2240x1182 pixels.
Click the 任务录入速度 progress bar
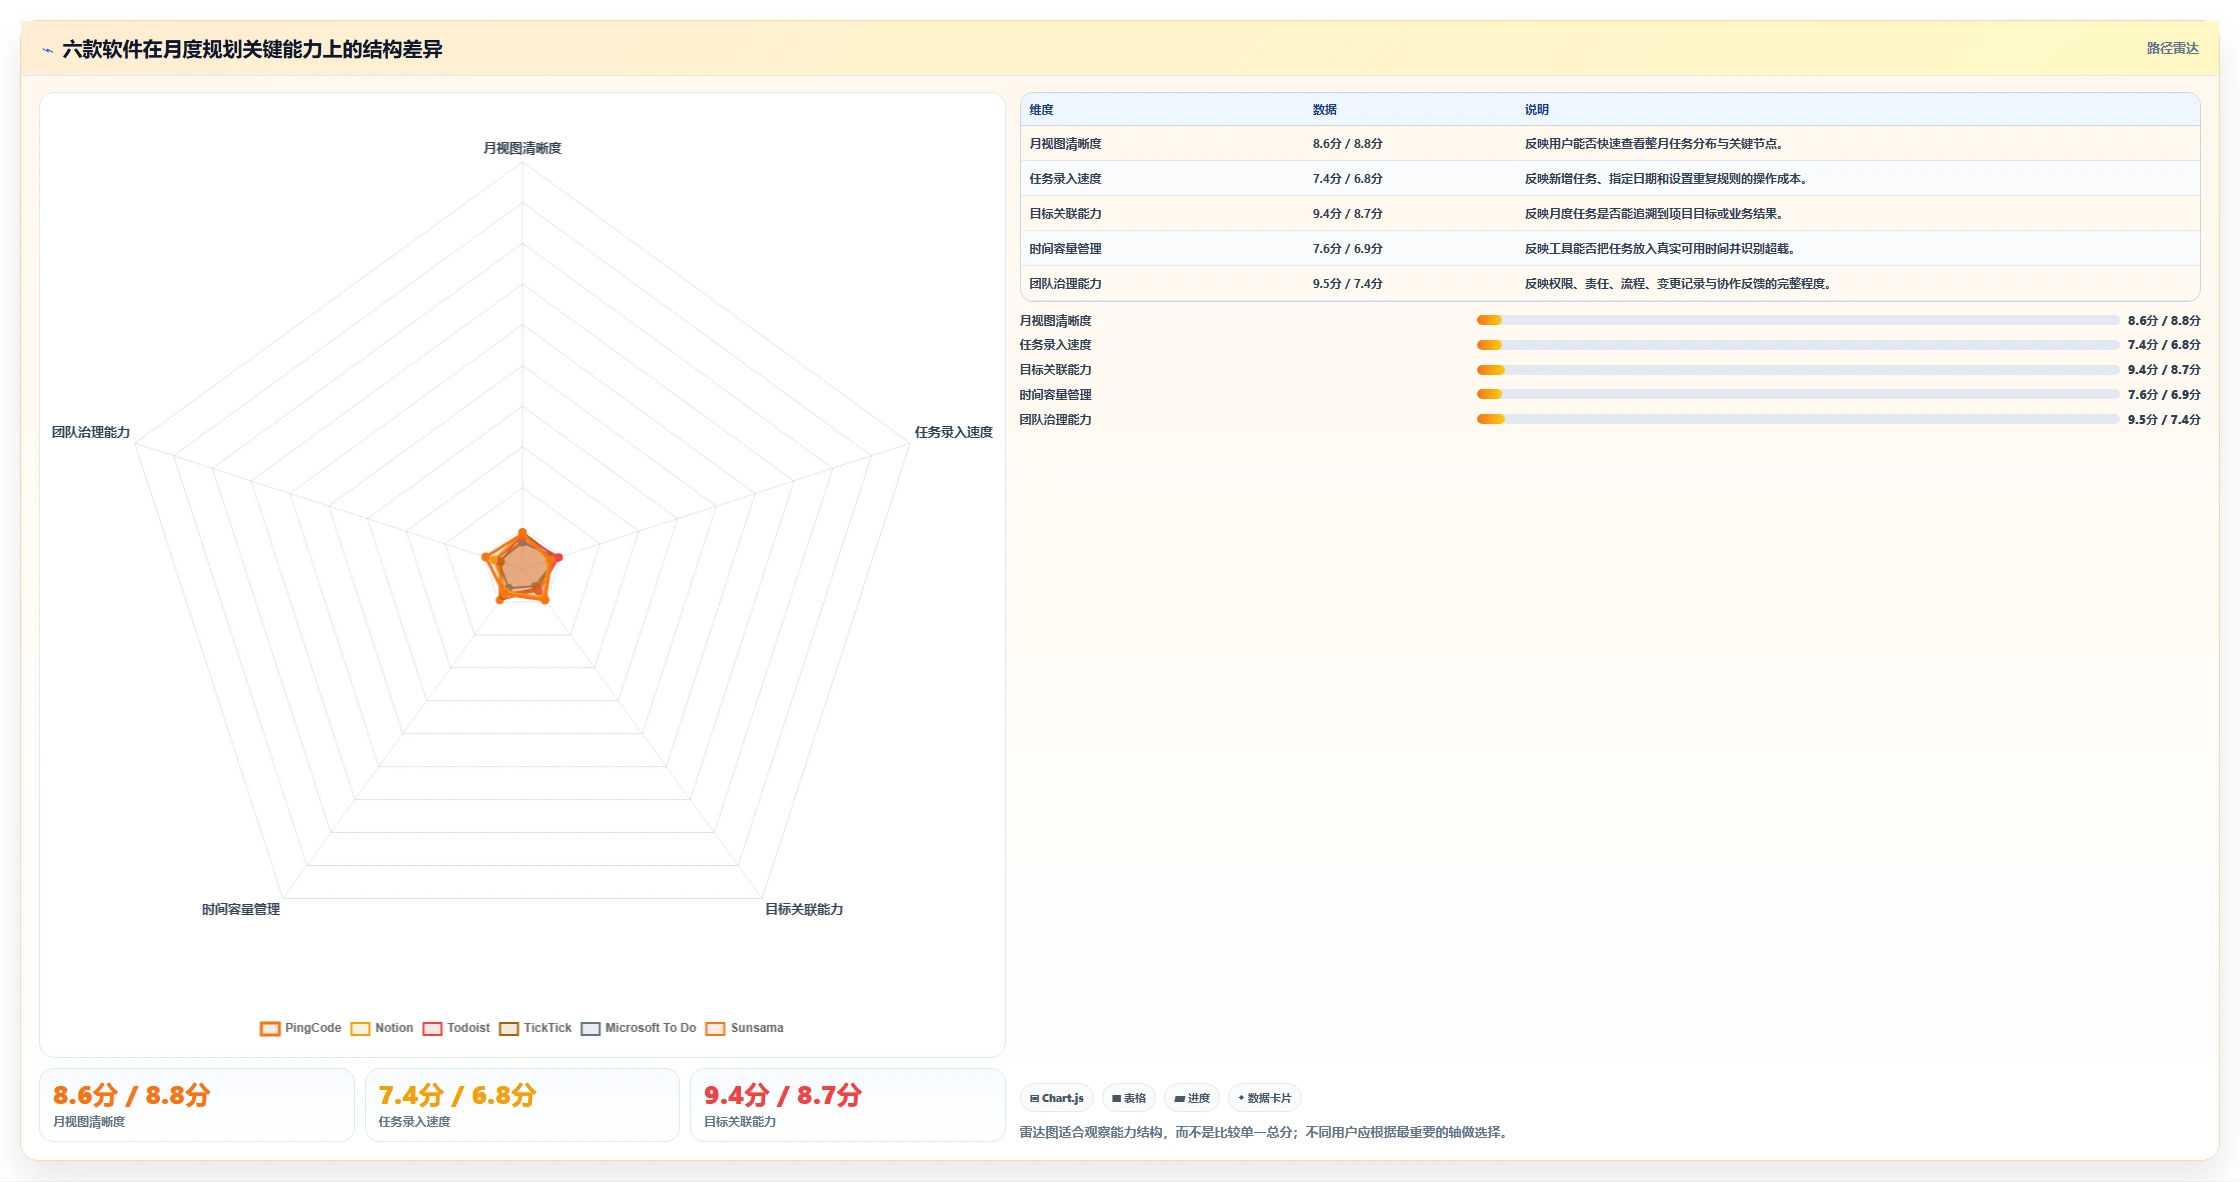coord(1798,345)
